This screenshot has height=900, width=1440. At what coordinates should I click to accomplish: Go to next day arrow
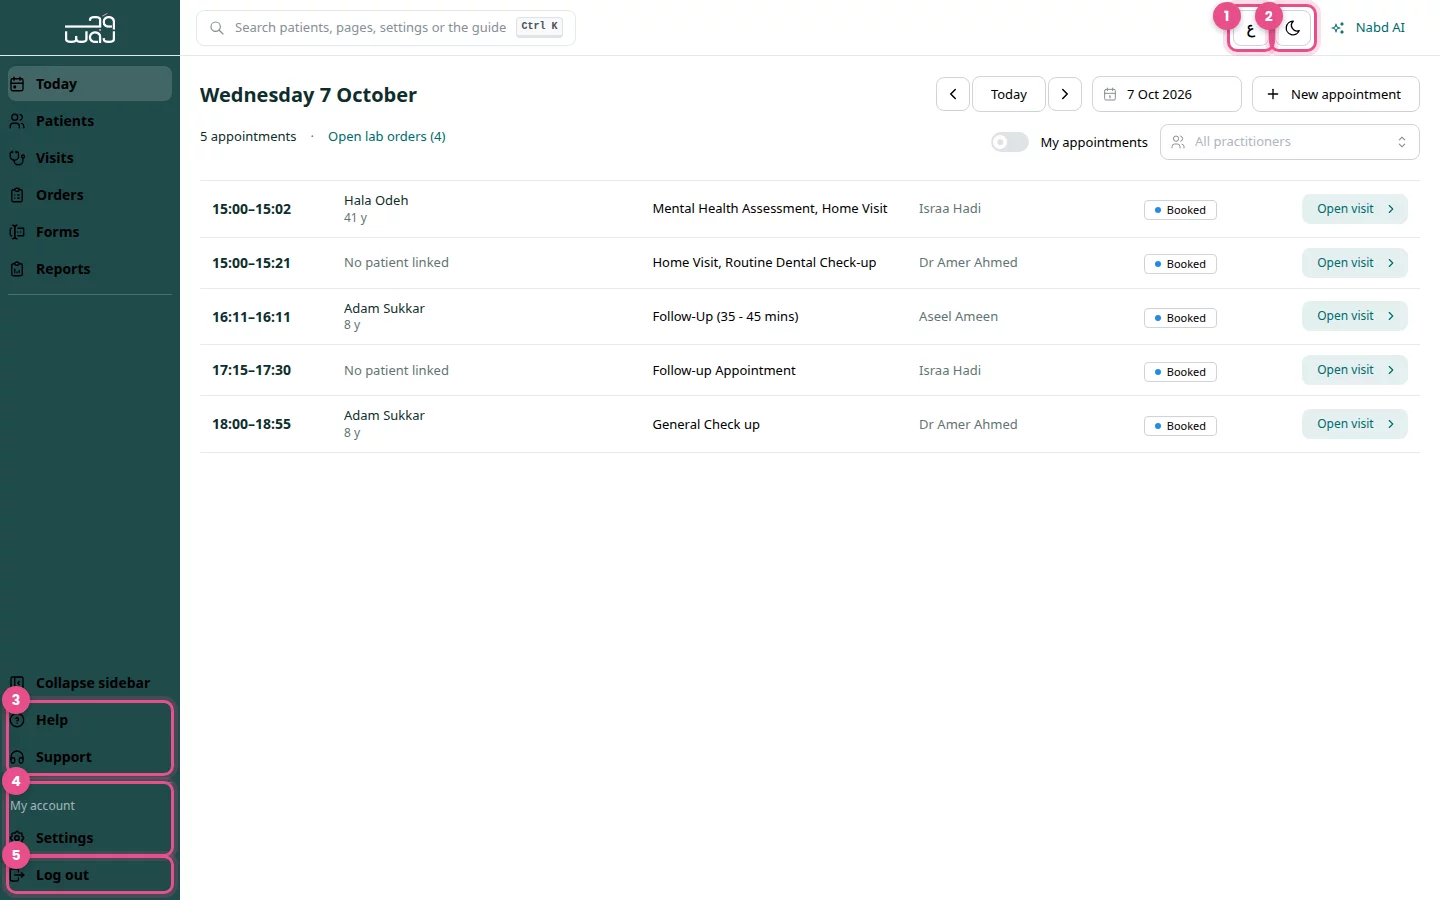1065,94
